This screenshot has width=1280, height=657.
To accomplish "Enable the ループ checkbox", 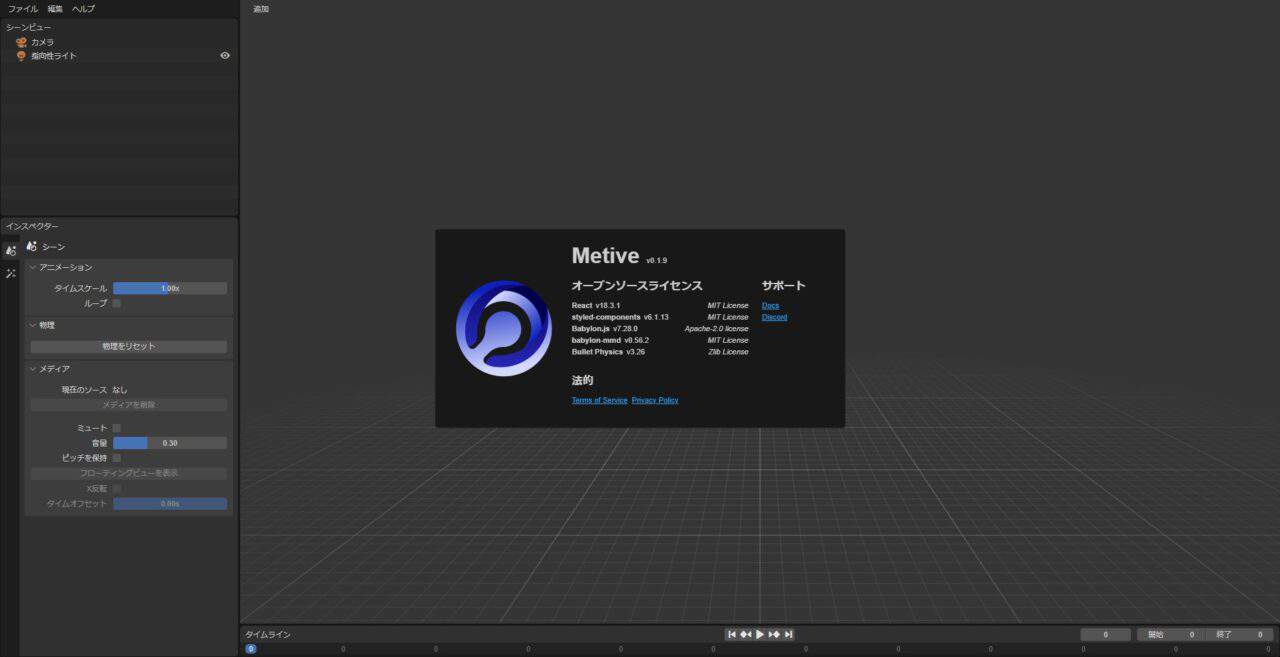I will pyautogui.click(x=117, y=303).
